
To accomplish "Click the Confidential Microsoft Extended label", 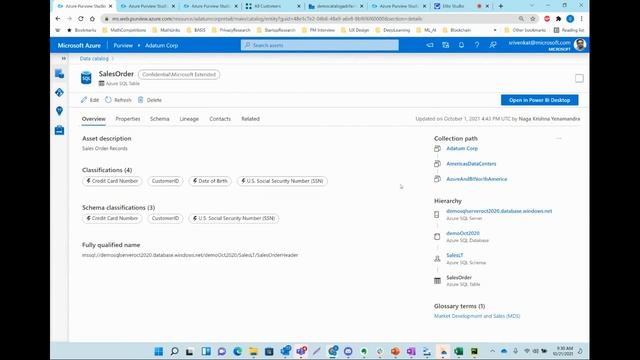I will tap(179, 75).
